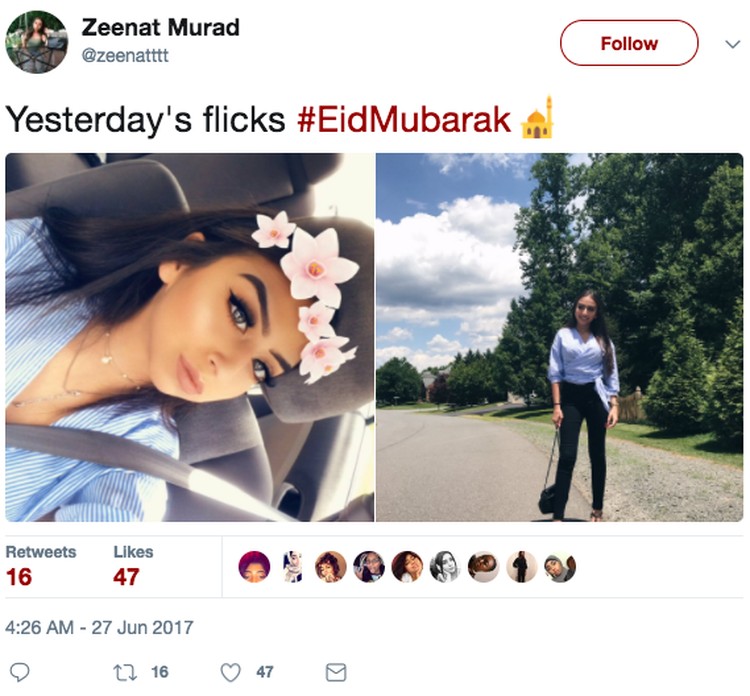The image size is (750, 696).
Task: Open Zeenat Murad's profile avatar
Action: (37, 42)
